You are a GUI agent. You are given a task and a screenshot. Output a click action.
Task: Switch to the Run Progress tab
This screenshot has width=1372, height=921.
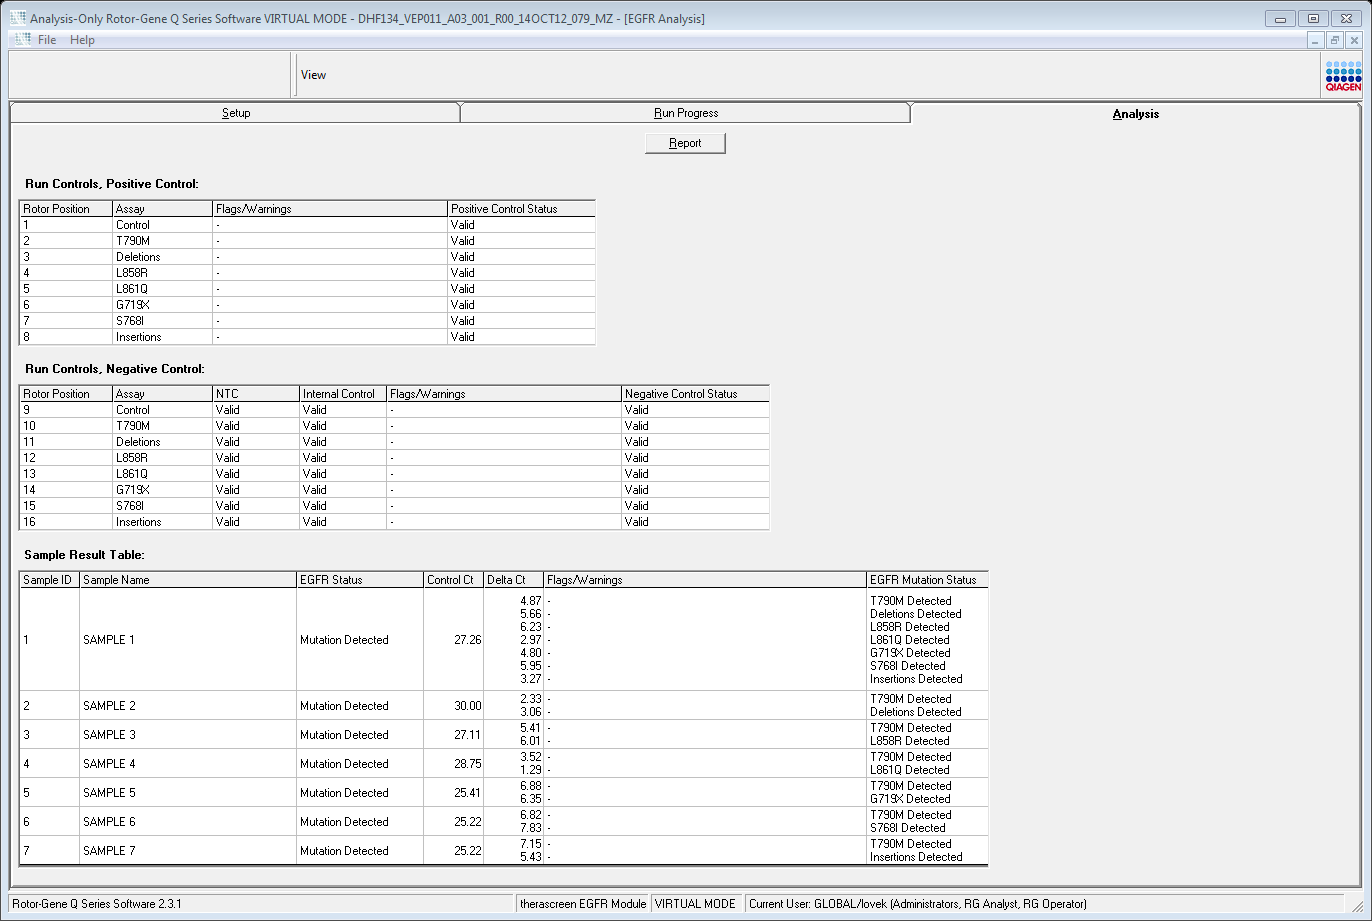coord(685,113)
